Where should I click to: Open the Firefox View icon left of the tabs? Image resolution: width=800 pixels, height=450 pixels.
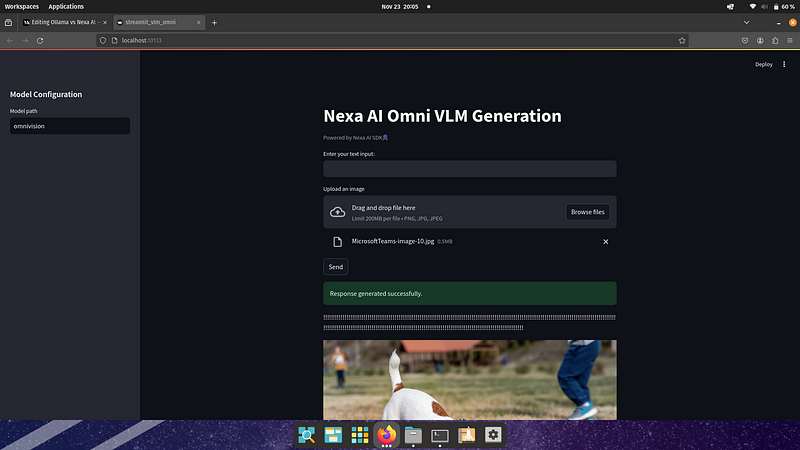coord(8,22)
